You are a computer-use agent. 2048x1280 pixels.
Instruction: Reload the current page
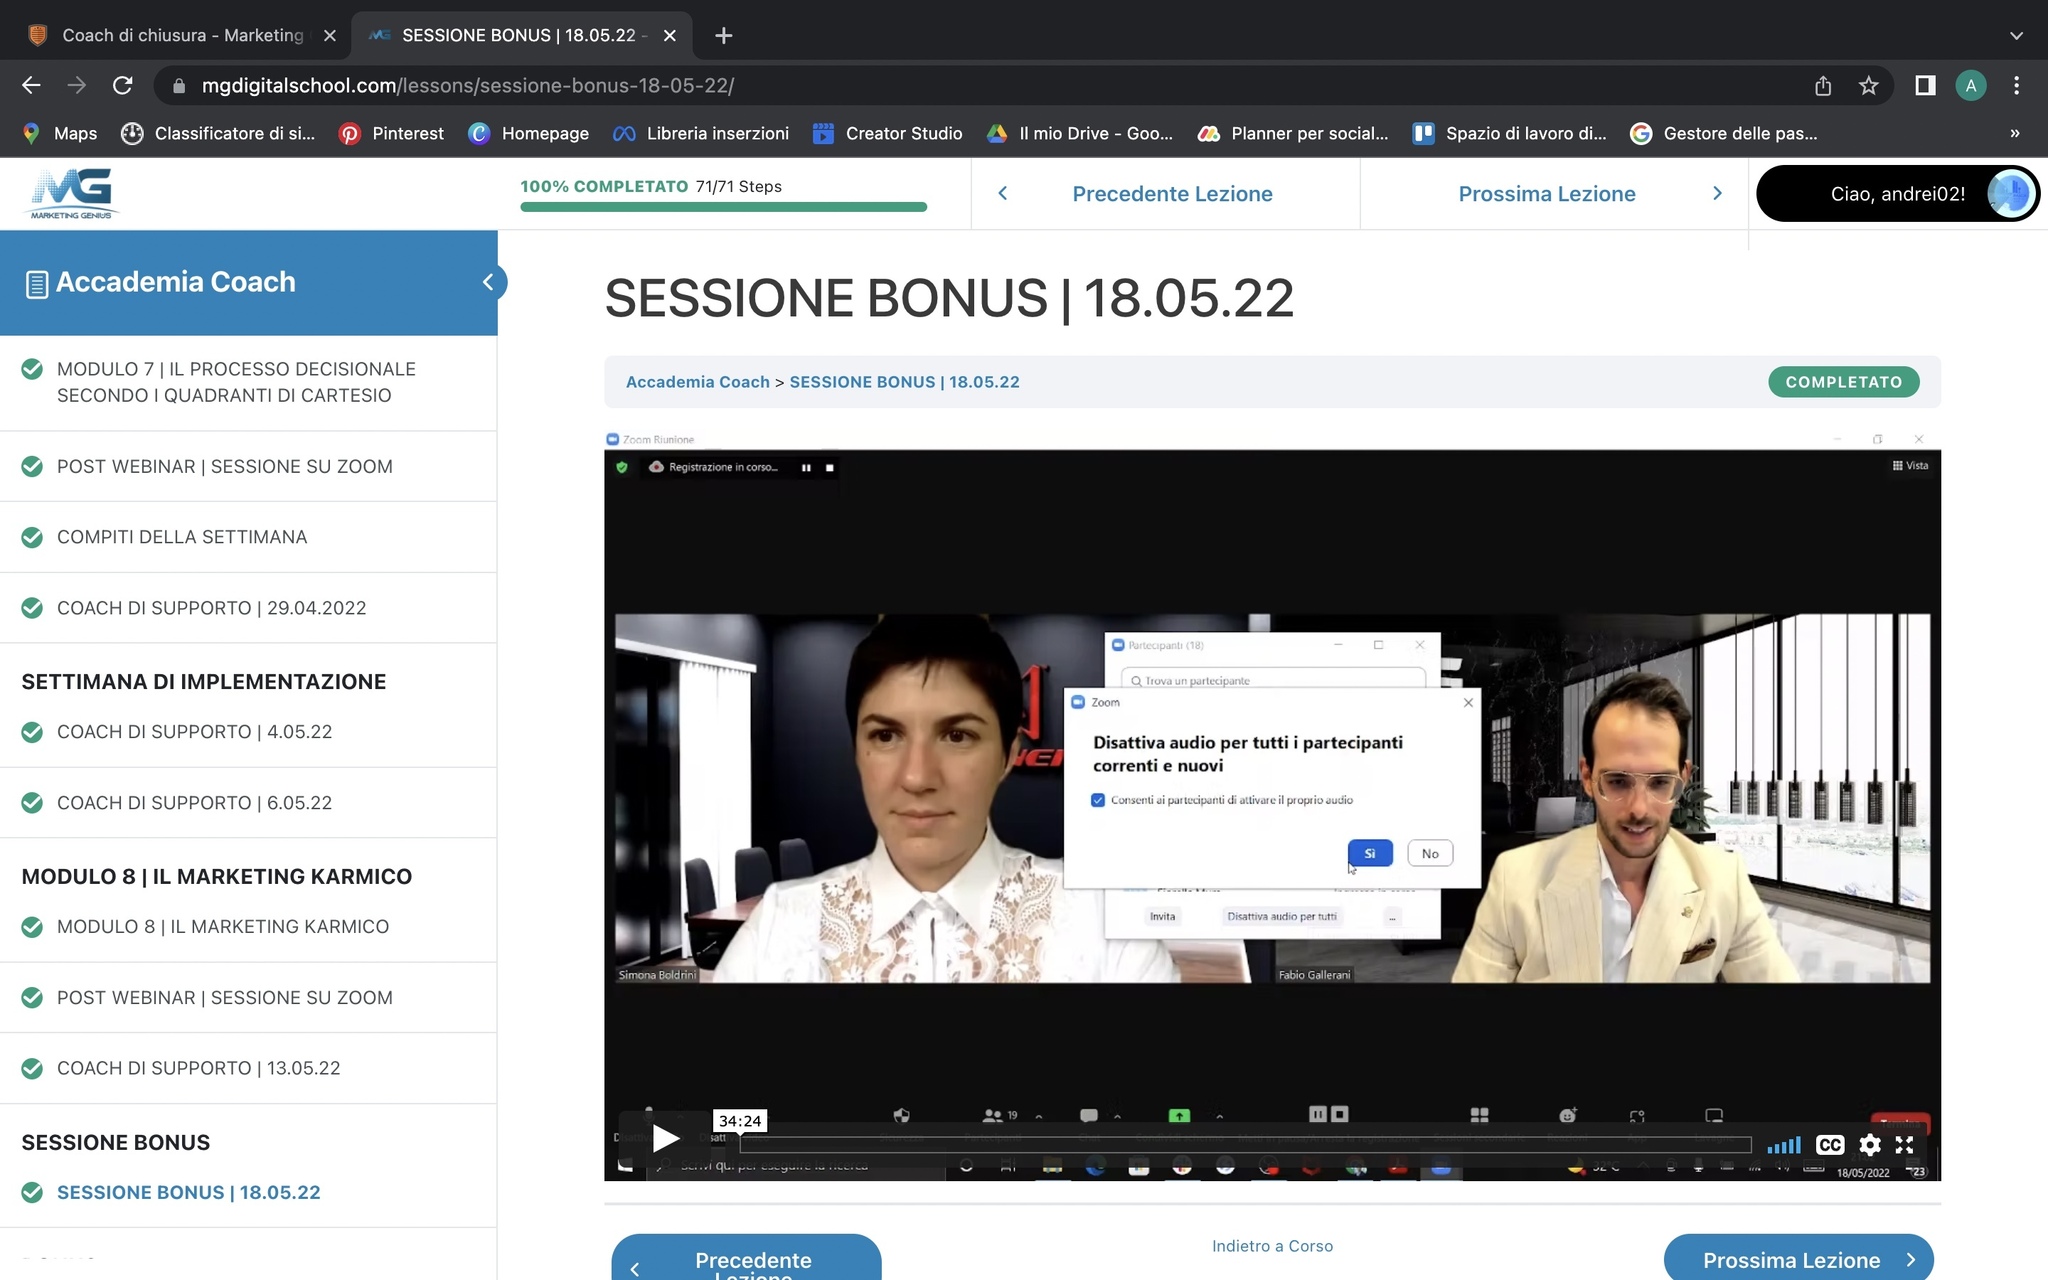[x=122, y=86]
